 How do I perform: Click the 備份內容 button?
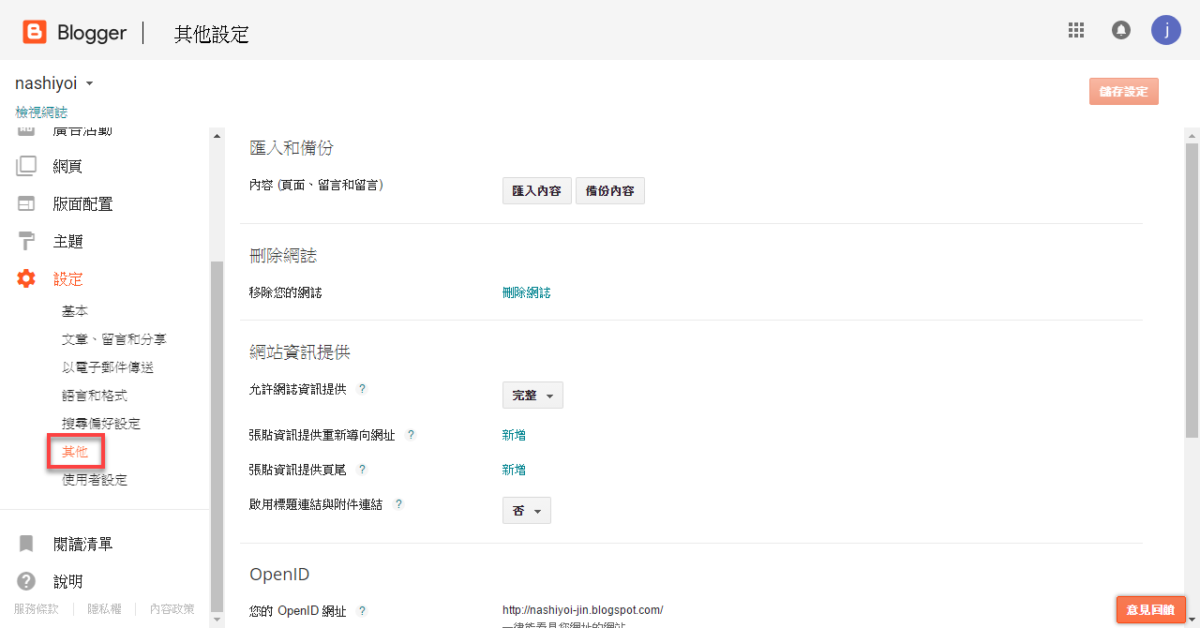(x=610, y=191)
